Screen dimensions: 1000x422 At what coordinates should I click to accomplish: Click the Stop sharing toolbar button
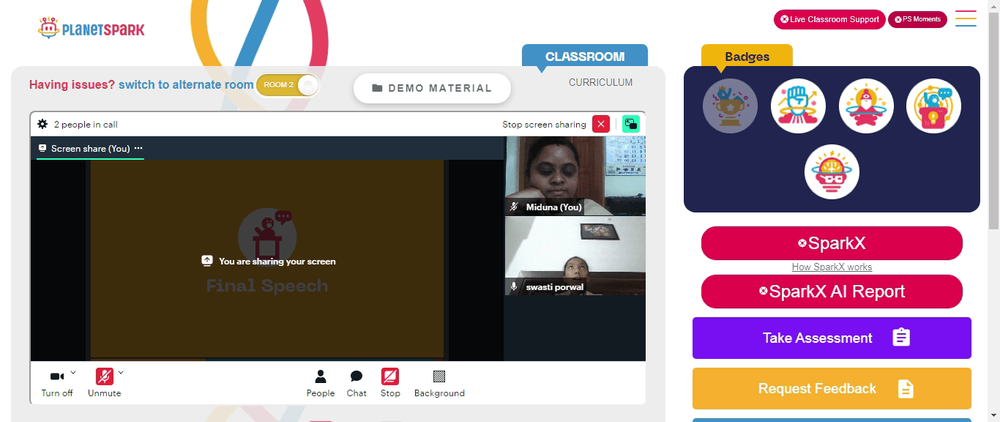click(390, 383)
